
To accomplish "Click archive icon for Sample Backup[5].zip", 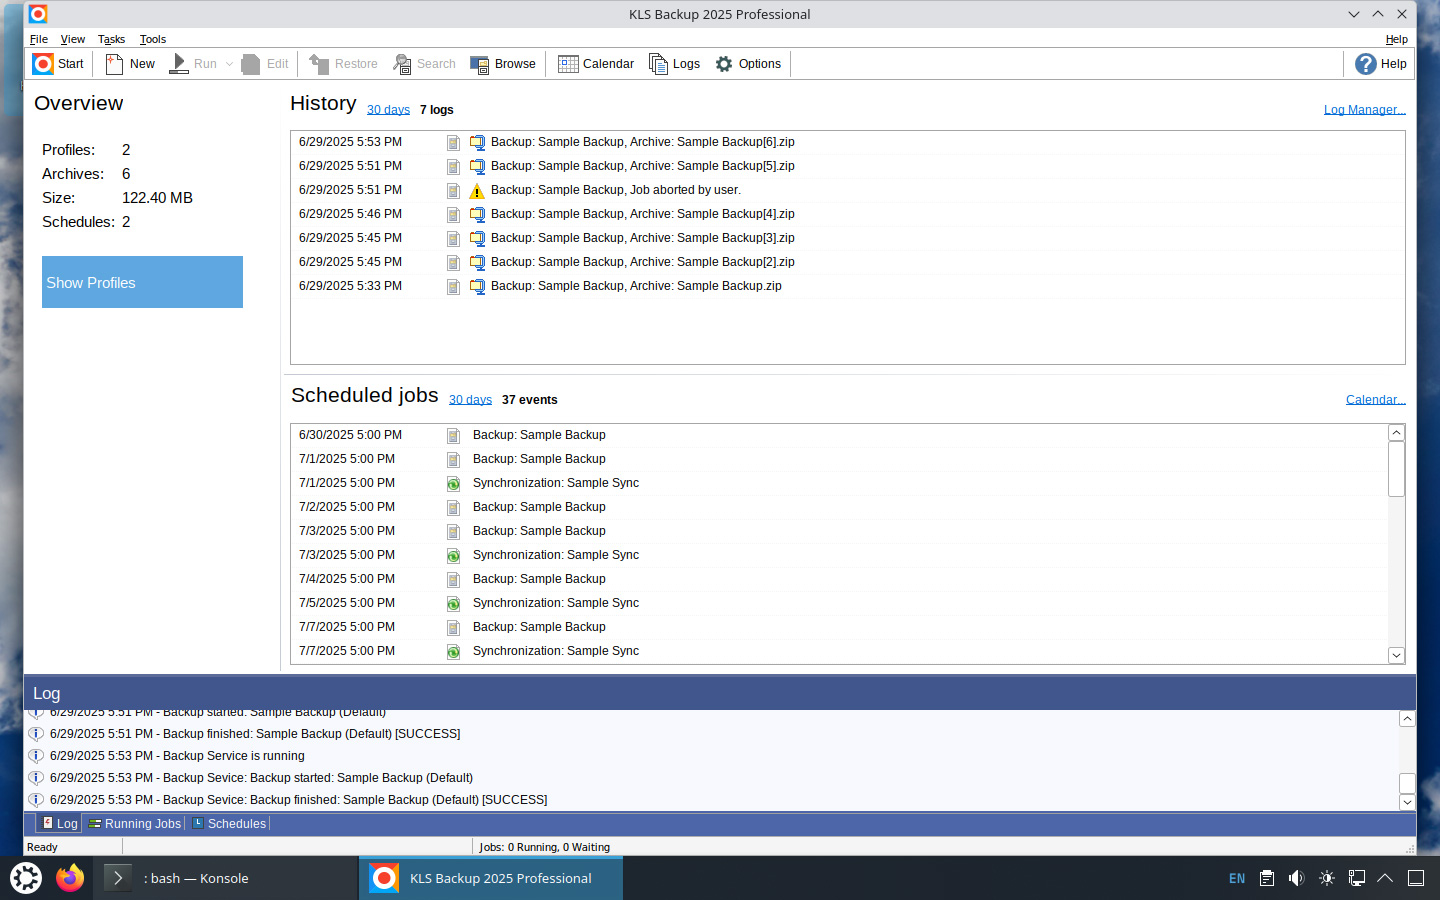I will point(477,167).
